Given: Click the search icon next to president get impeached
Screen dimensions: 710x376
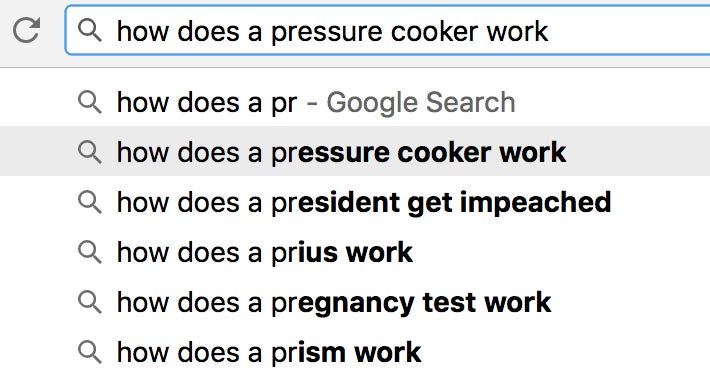Looking at the screenshot, I should pyautogui.click(x=89, y=202).
